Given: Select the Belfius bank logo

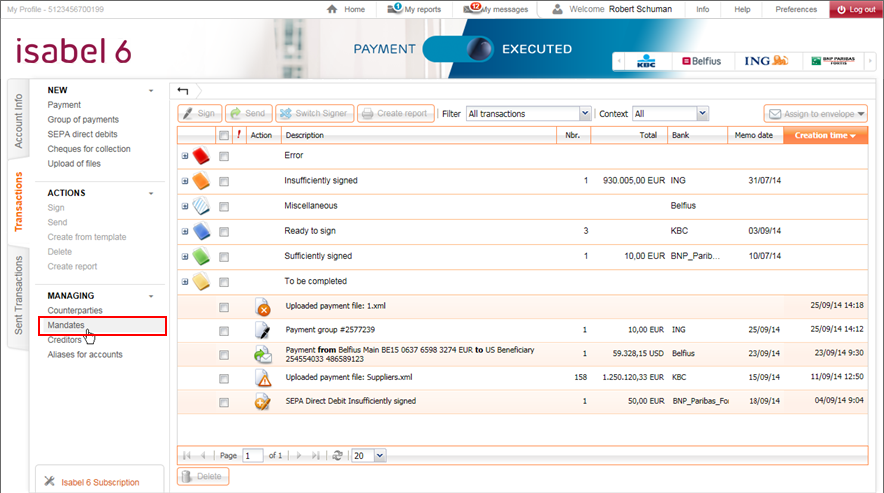Looking at the screenshot, I should (701, 61).
